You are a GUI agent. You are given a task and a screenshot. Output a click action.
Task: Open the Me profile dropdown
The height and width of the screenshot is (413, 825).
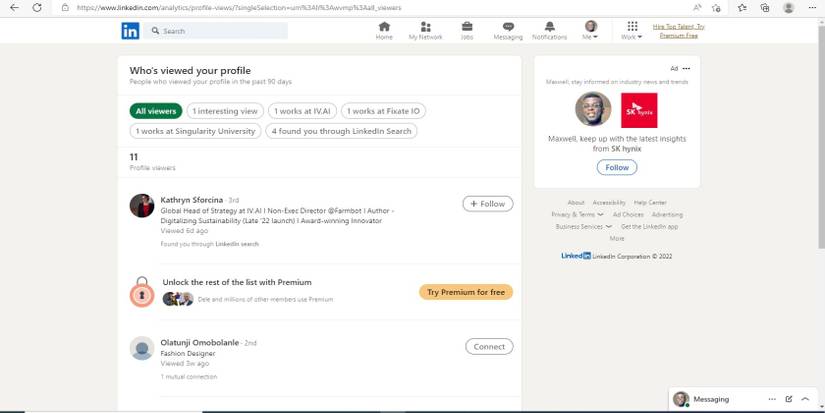pyautogui.click(x=590, y=31)
